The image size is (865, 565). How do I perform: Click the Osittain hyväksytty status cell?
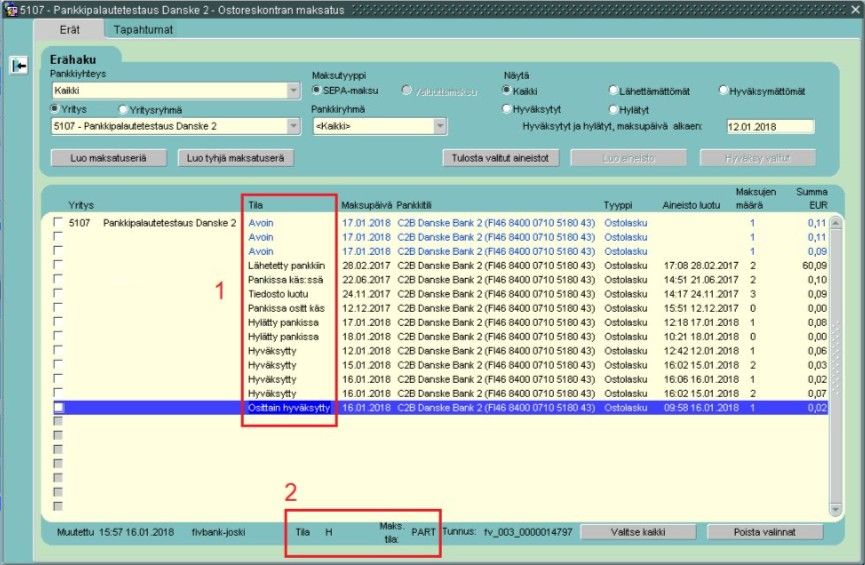pyautogui.click(x=289, y=408)
